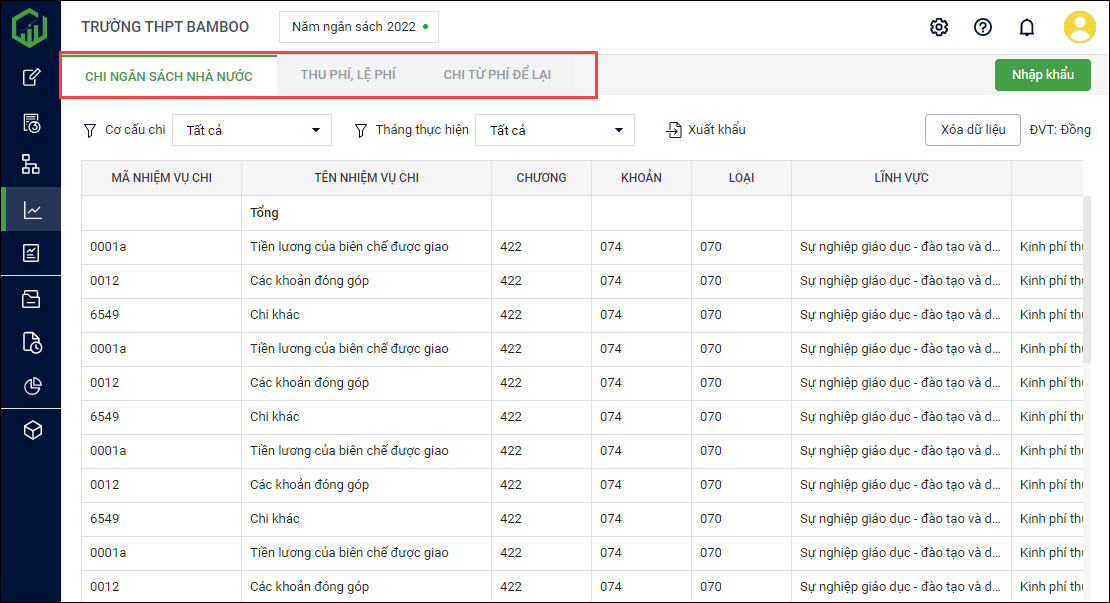This screenshot has width=1110, height=603.
Task: Expand the Tháng thực hiện dropdown
Action: 554,130
